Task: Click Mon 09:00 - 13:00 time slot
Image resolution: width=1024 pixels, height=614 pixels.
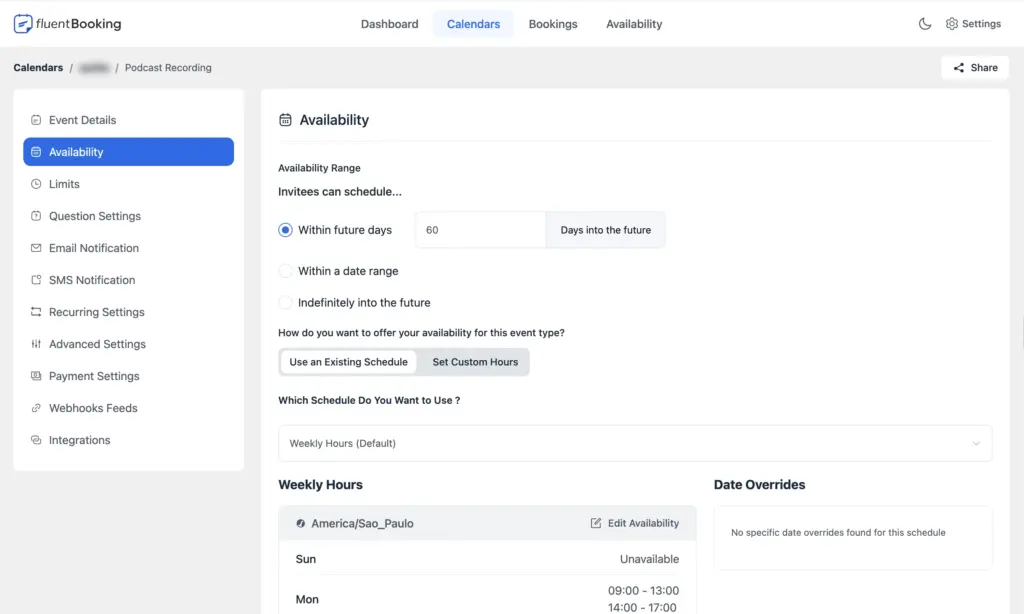Action: [643, 590]
